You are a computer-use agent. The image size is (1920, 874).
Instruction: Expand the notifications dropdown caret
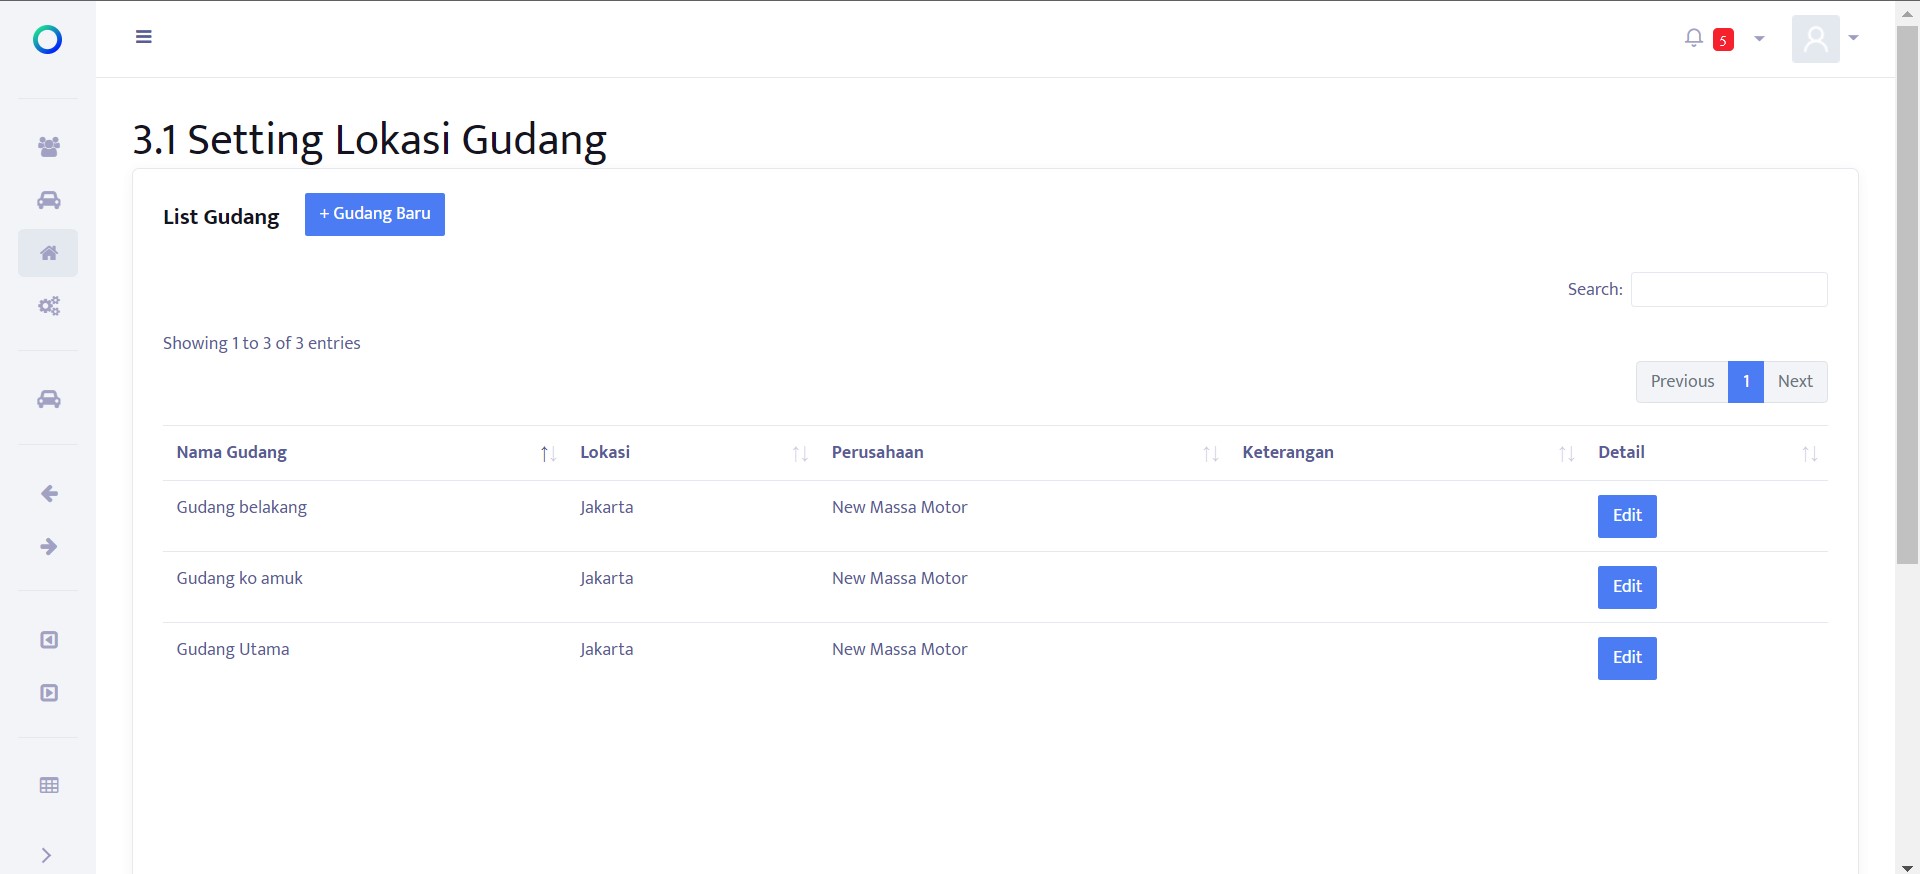pos(1759,39)
